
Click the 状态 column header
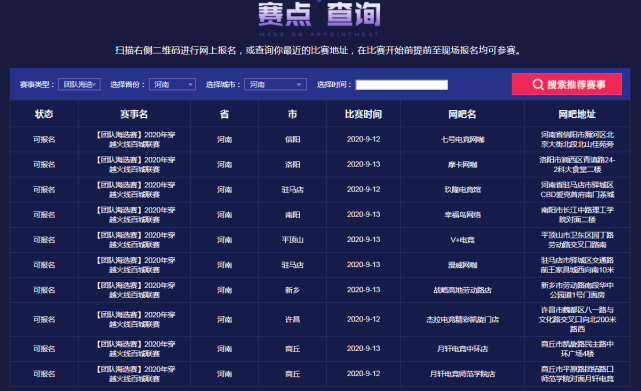[x=44, y=114]
